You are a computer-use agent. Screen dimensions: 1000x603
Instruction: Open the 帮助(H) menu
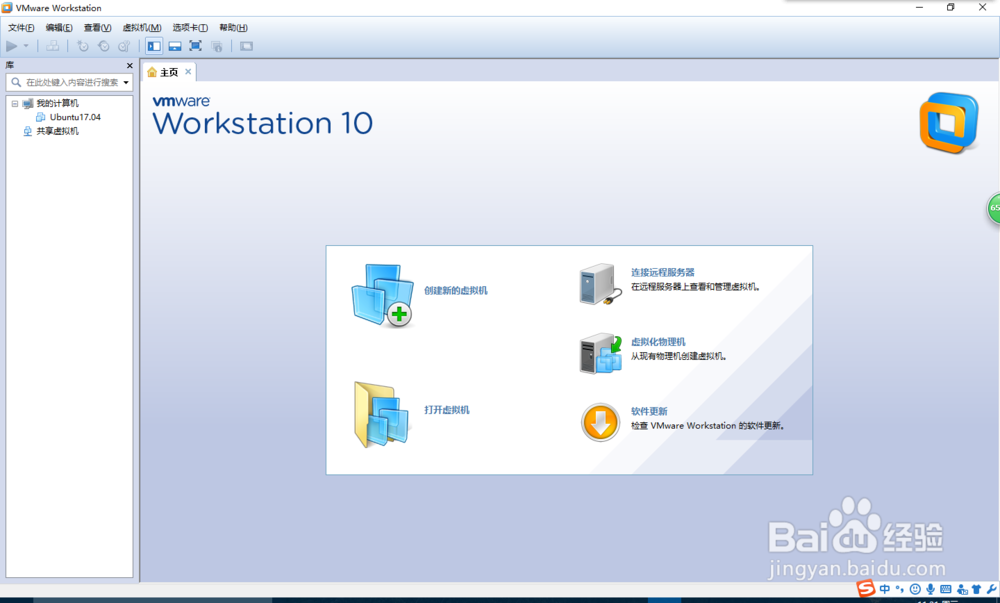233,27
